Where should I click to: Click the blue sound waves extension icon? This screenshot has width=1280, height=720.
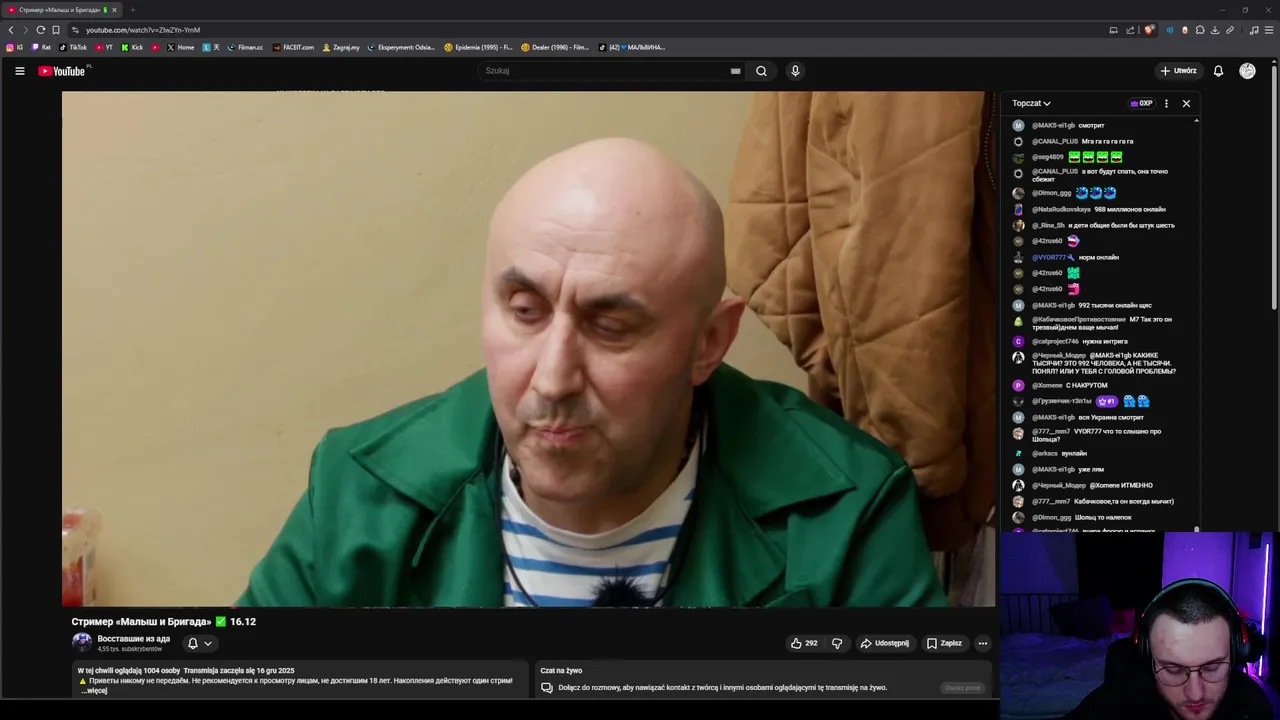(1170, 30)
